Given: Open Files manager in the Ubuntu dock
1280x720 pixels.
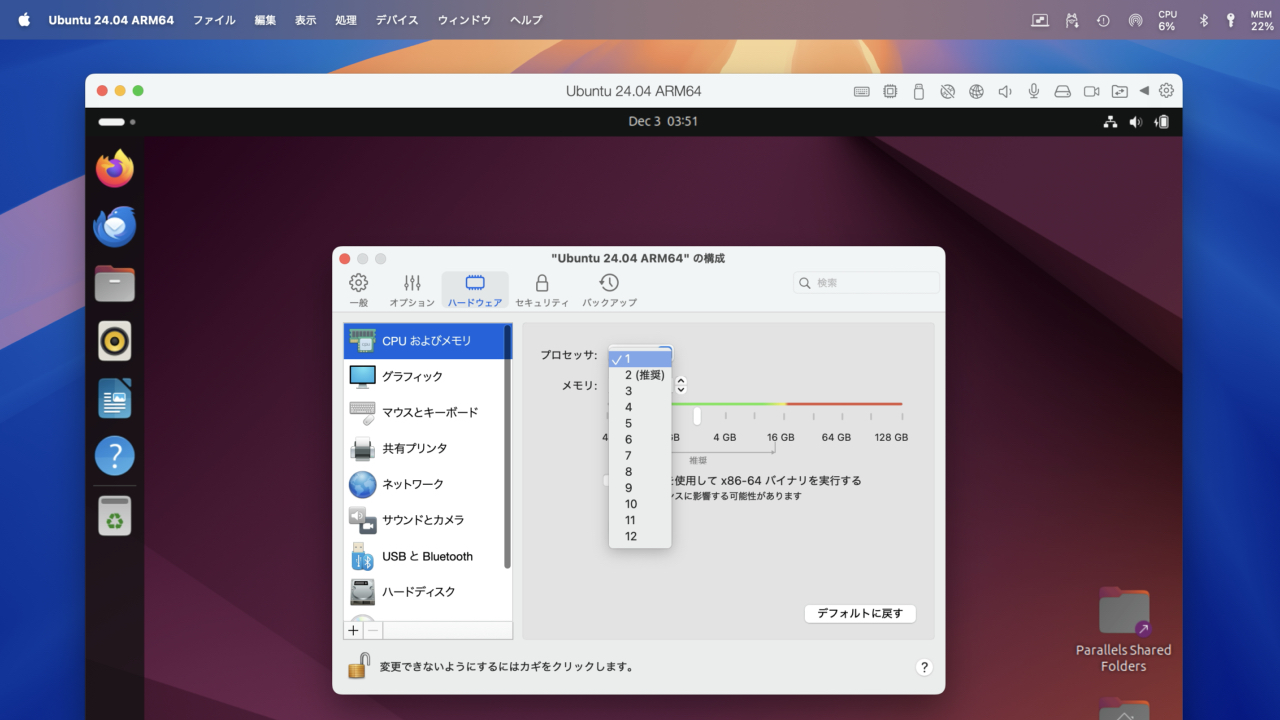Looking at the screenshot, I should point(115,284).
